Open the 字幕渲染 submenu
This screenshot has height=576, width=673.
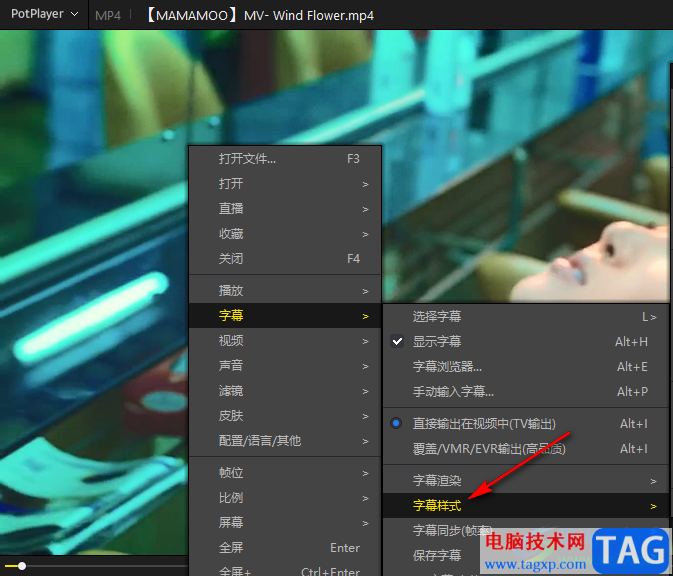(x=526, y=481)
